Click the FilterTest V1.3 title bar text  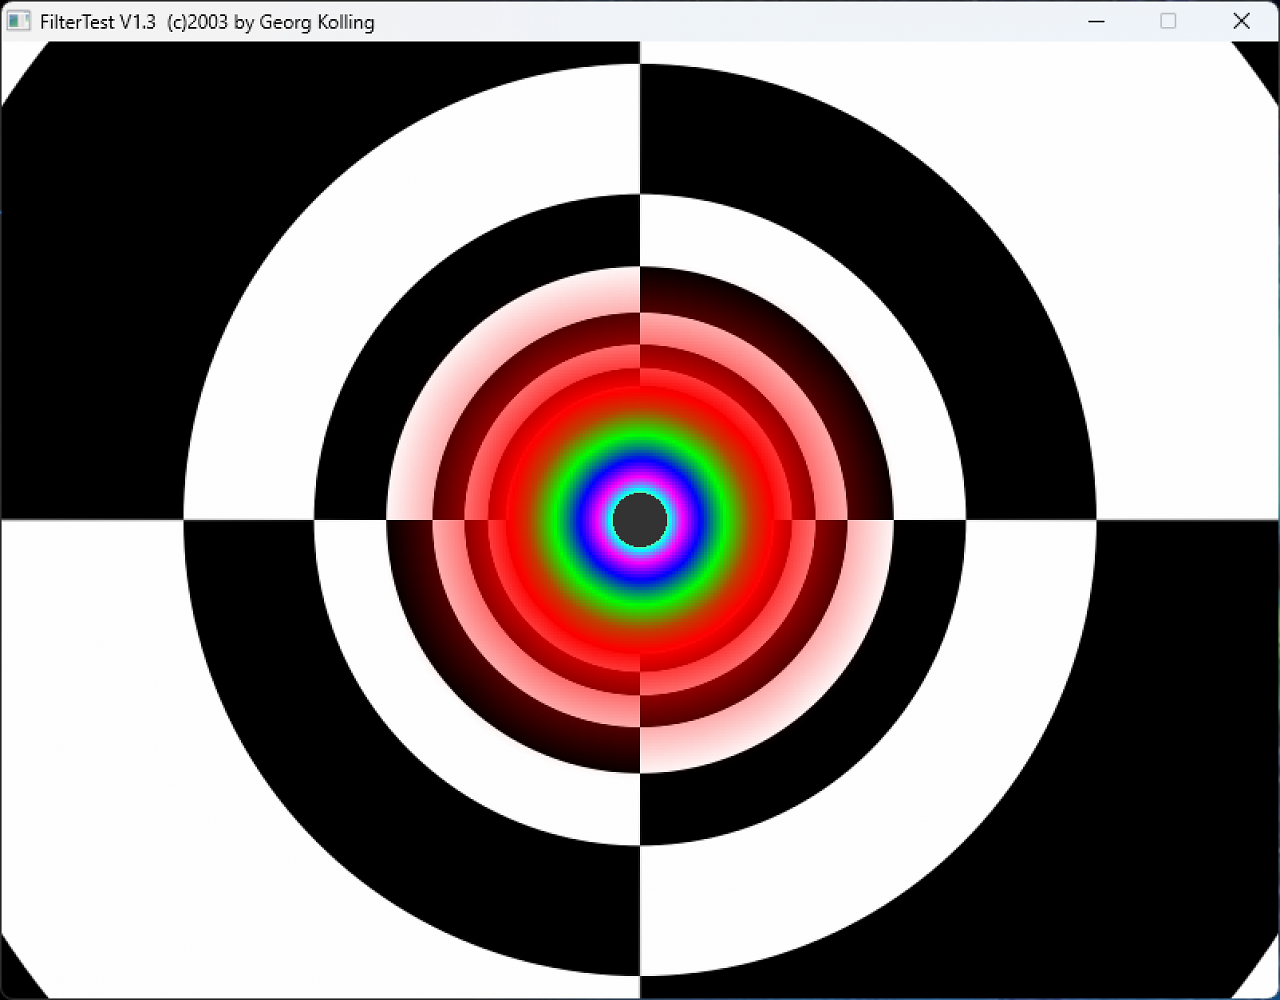(x=207, y=22)
